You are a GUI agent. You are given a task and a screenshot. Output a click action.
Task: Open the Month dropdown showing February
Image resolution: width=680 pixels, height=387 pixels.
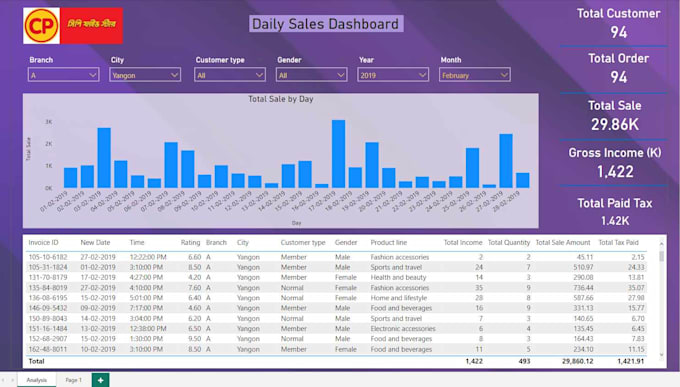474,75
